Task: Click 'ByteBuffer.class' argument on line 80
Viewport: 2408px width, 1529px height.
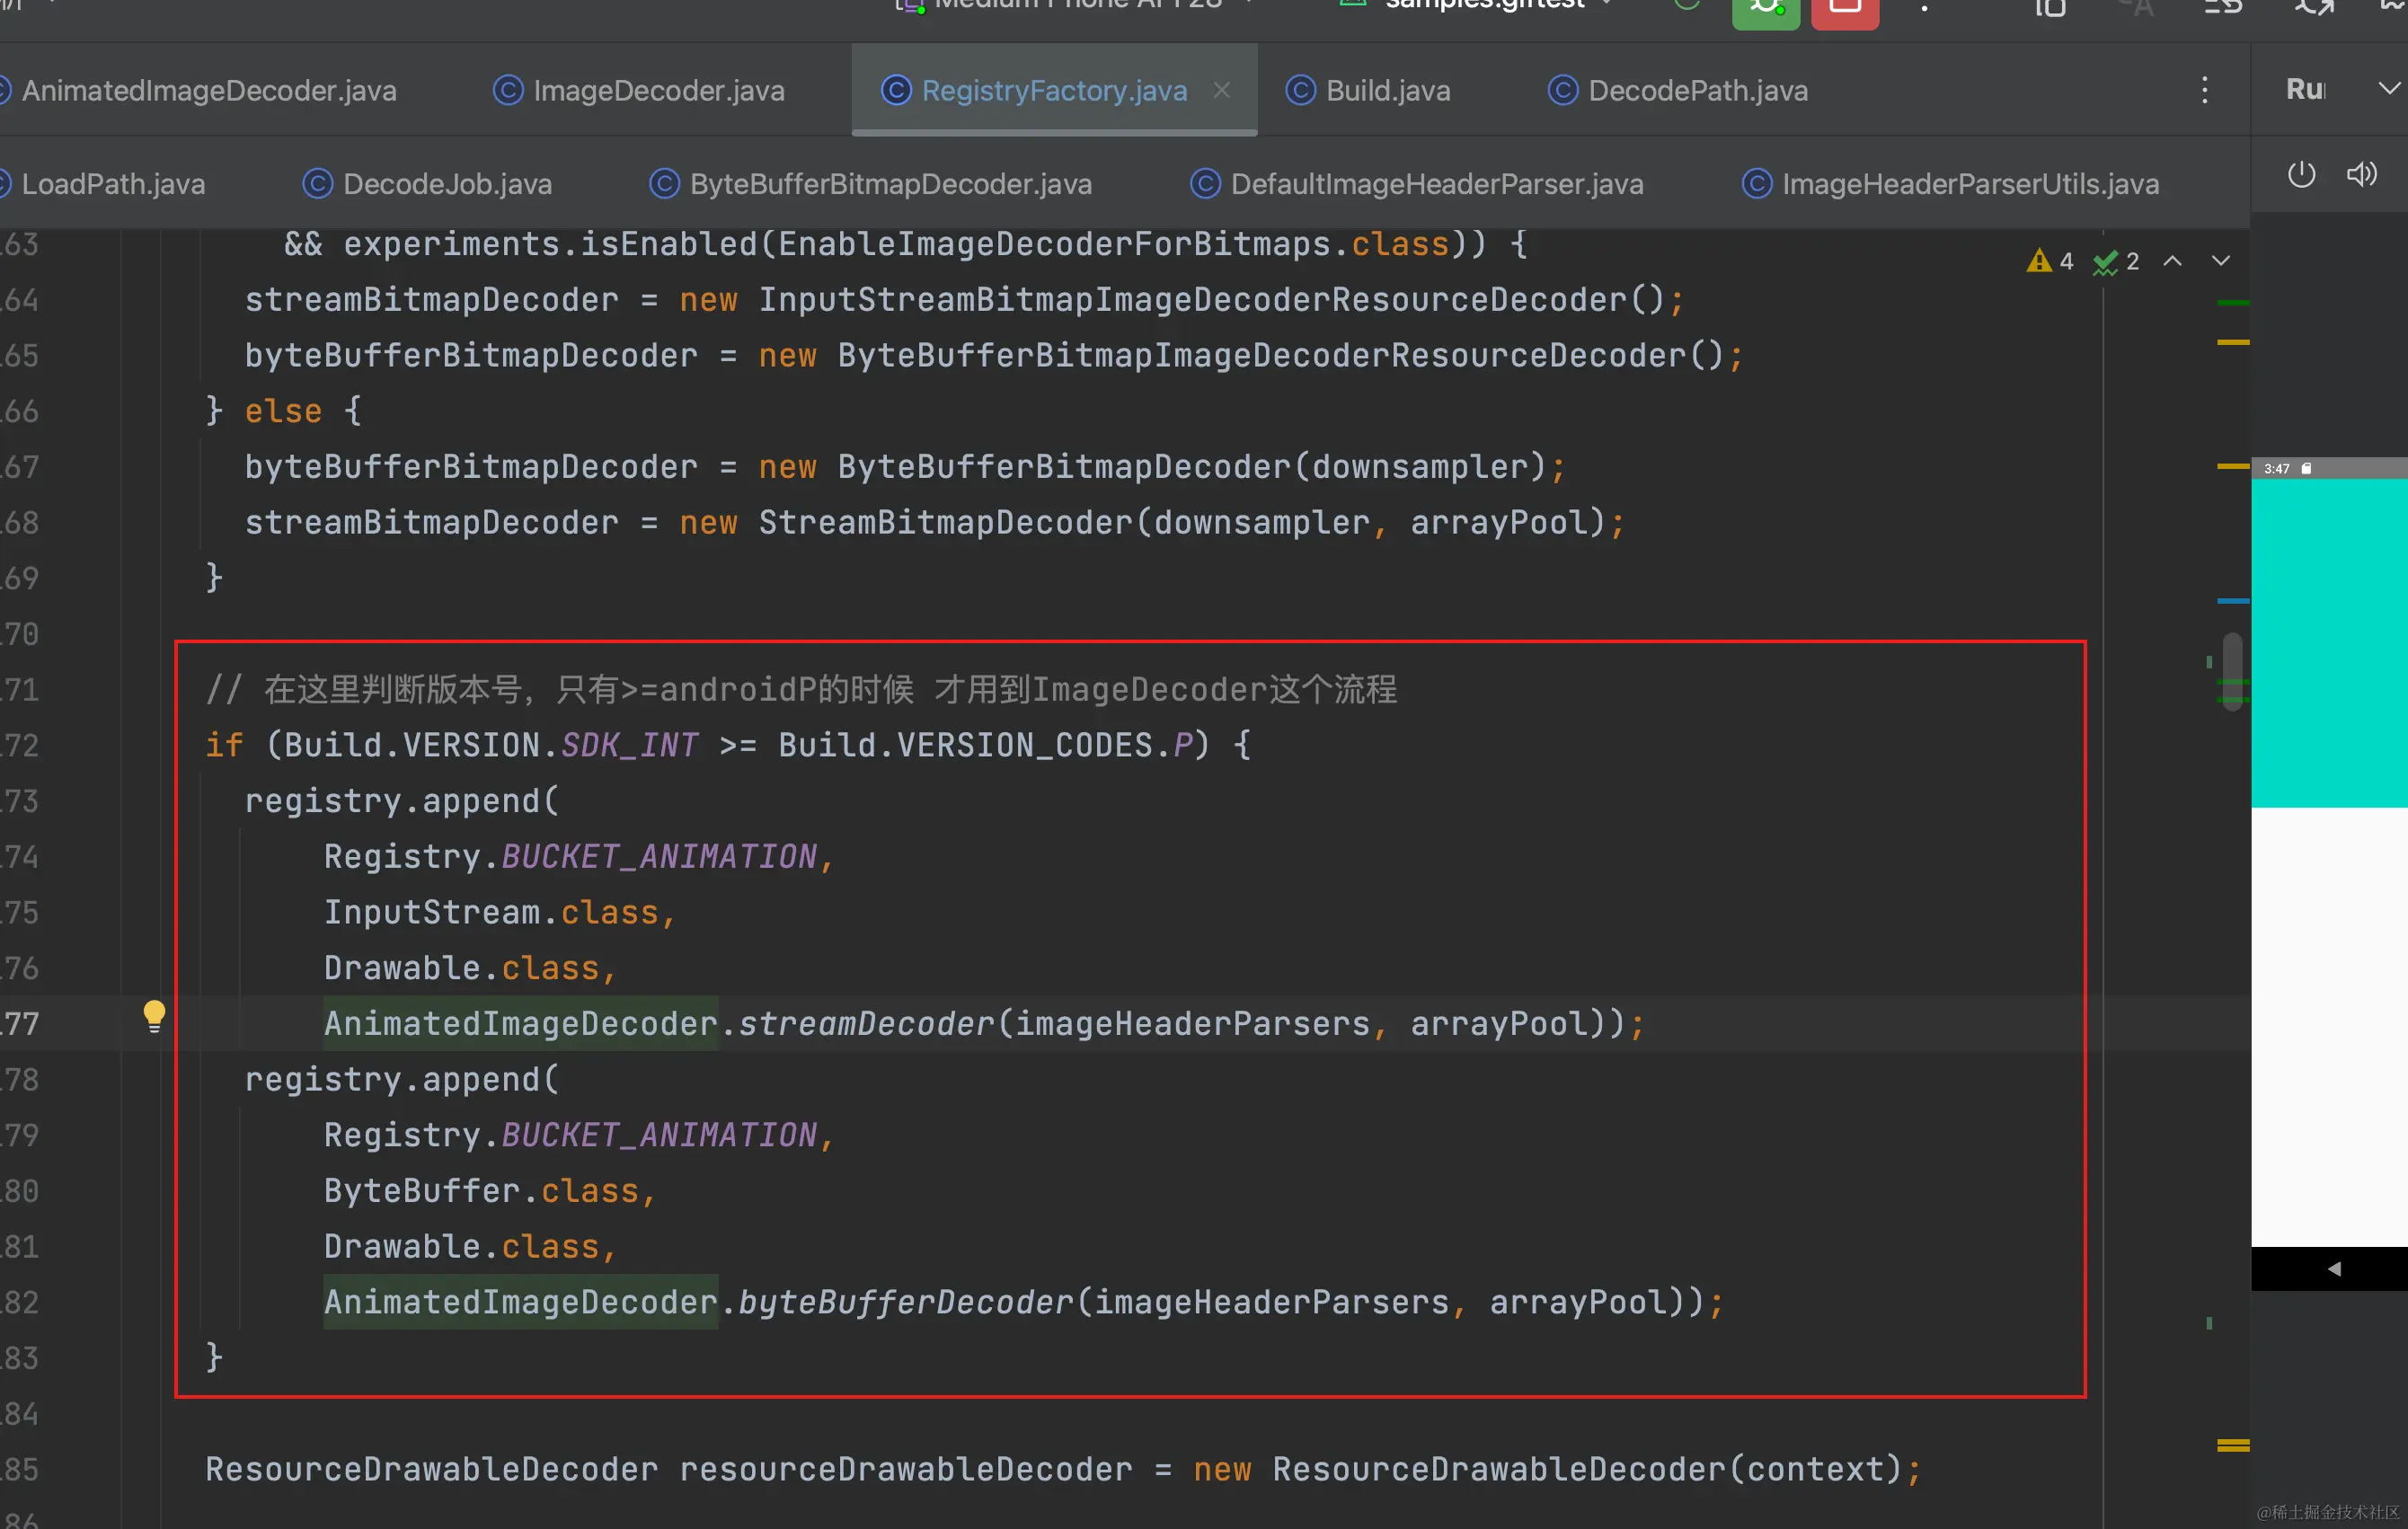Action: pyautogui.click(x=481, y=1191)
